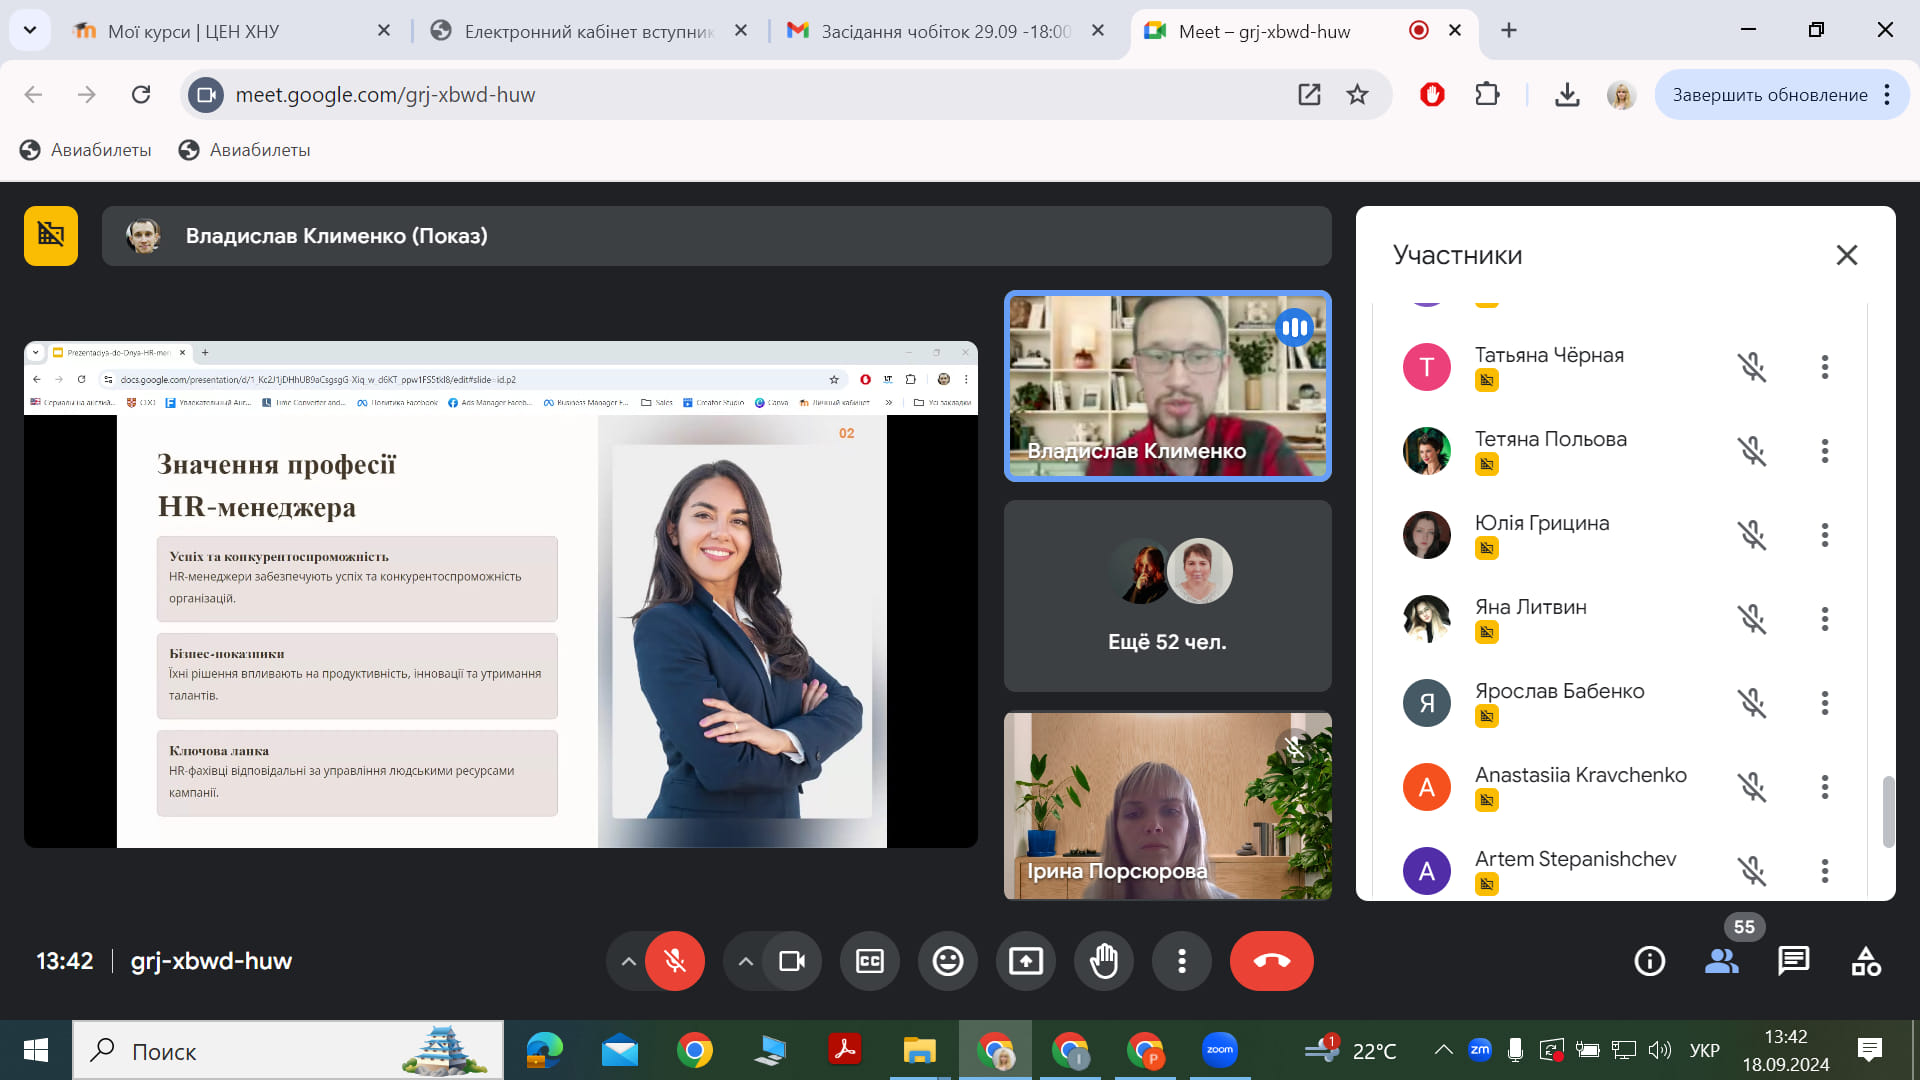Viewport: 1920px width, 1080px height.
Task: Click the participants list scrollbar
Action: 1888,810
